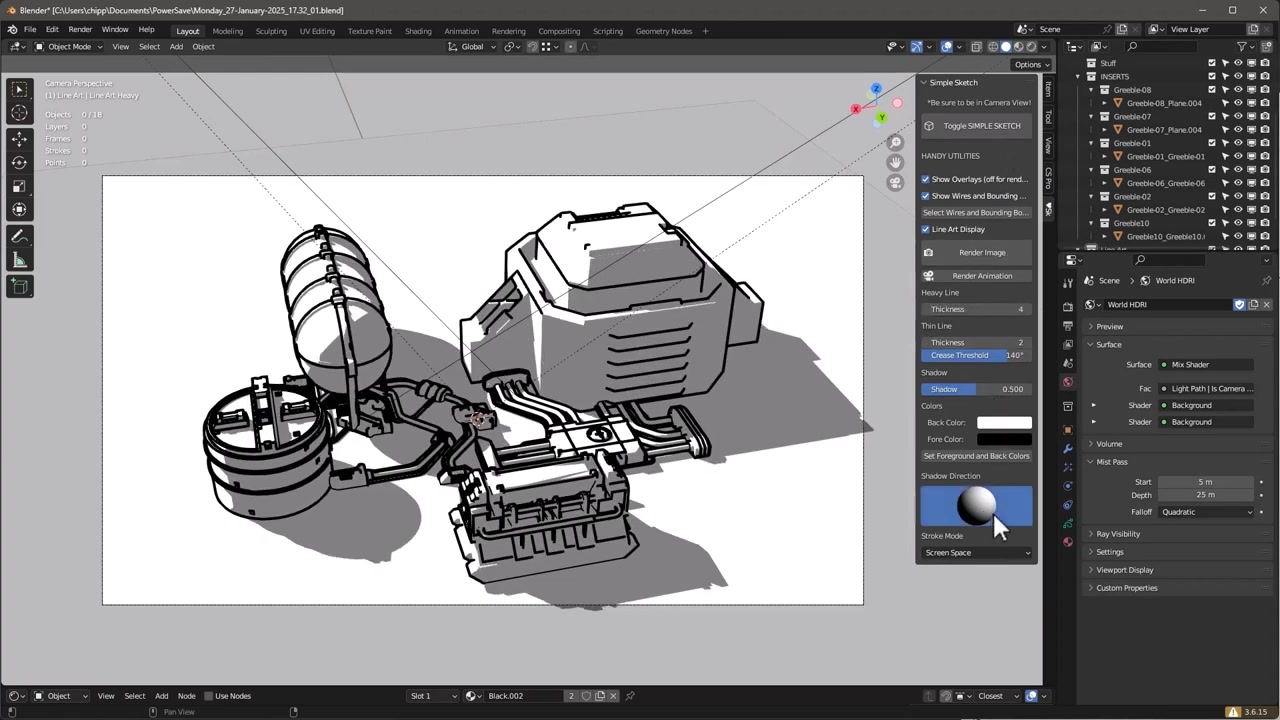Toggle the Show Wires and Bounding checkbox

pos(926,196)
